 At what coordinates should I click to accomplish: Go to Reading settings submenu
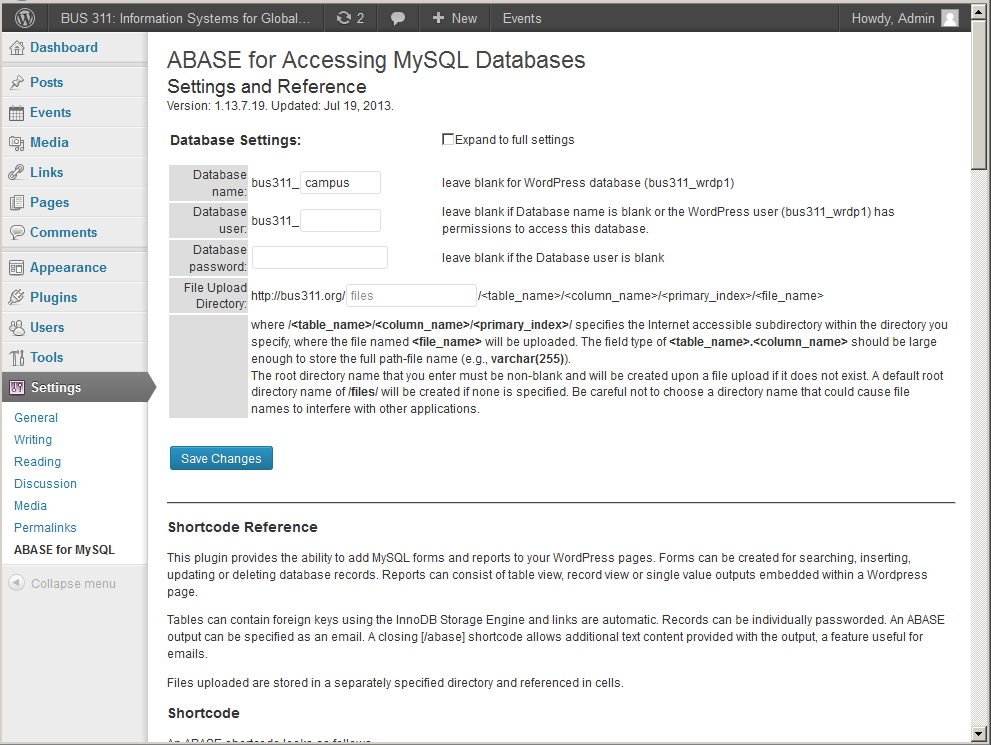tap(38, 462)
